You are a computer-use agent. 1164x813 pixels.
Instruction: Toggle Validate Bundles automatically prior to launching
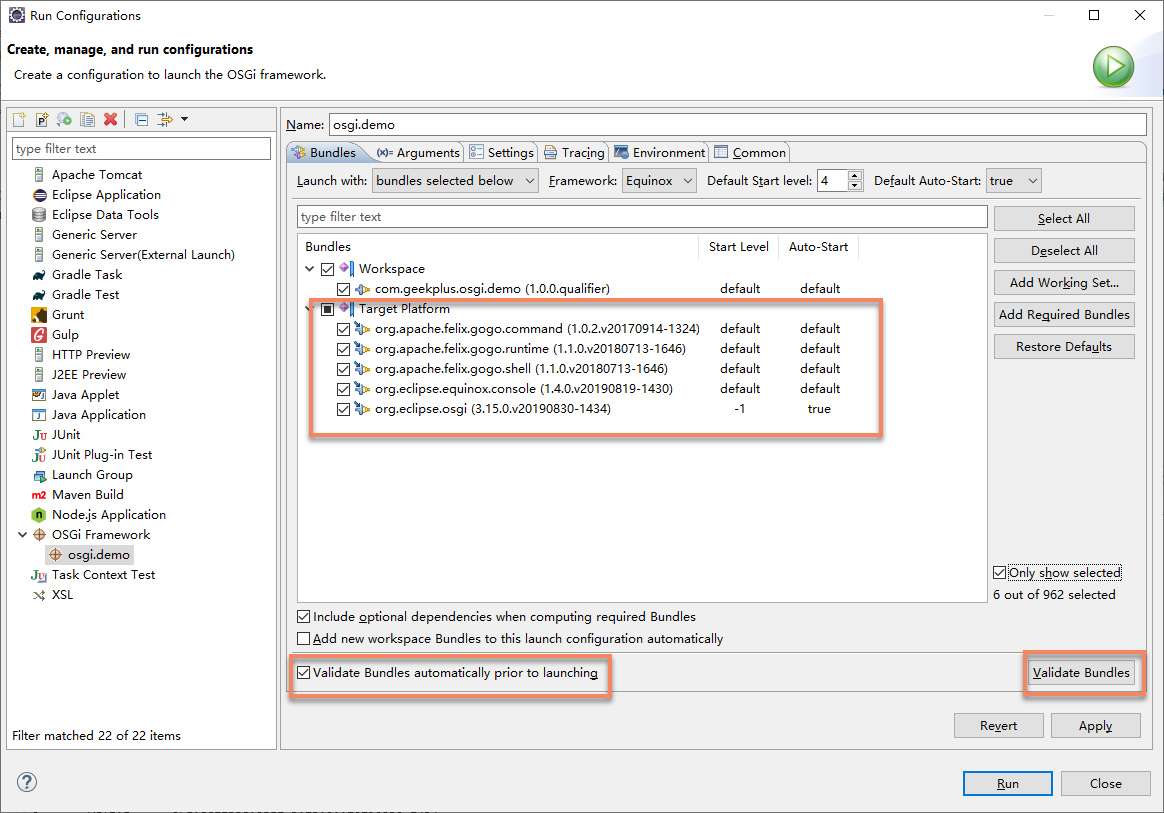[303, 673]
